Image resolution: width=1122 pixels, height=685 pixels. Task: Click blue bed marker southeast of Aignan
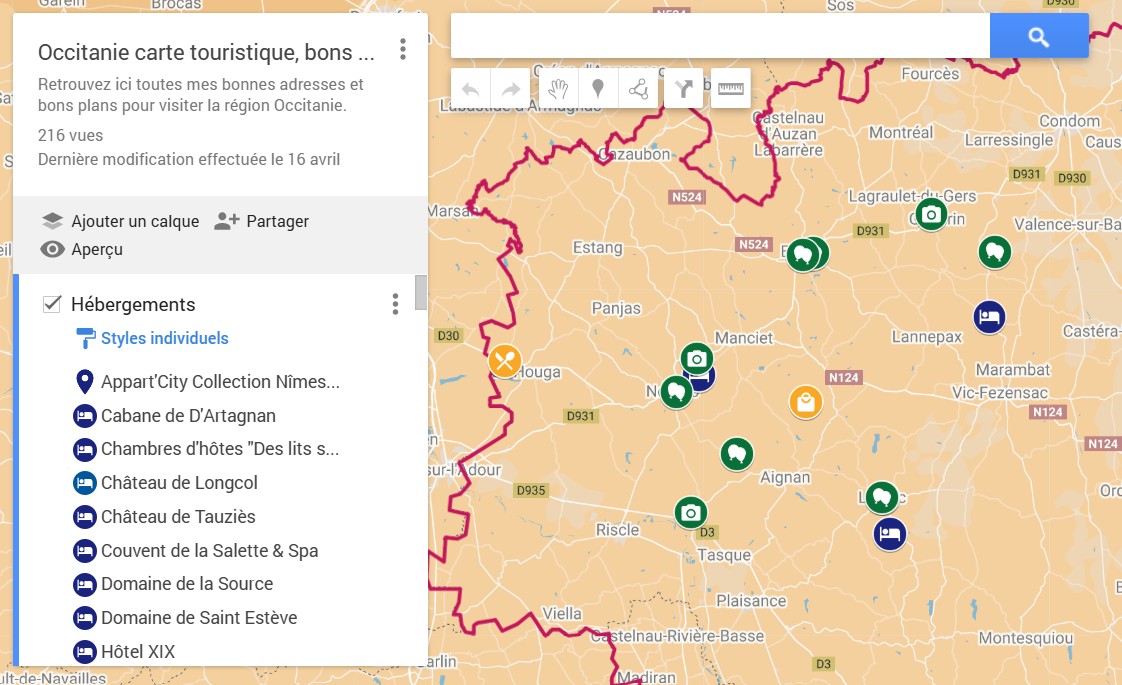click(889, 533)
